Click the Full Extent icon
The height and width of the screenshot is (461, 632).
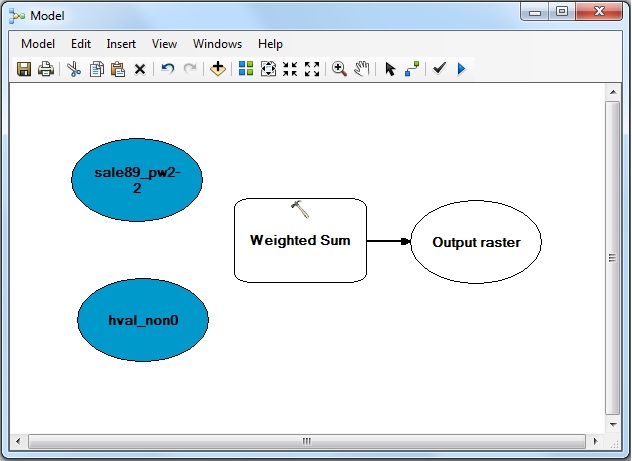[x=268, y=69]
